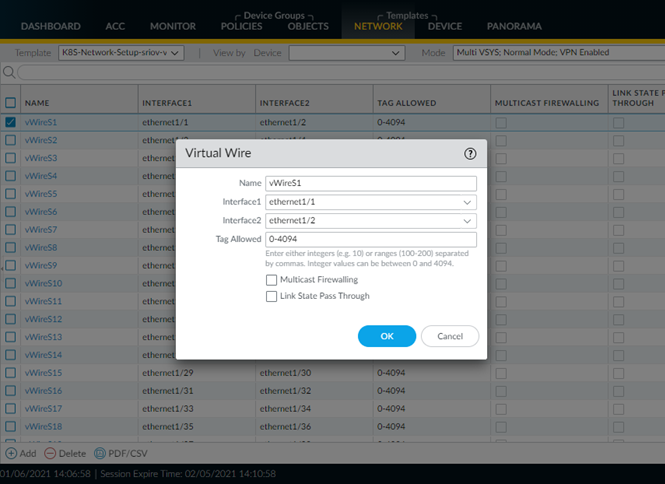Confirm with the OK button
The width and height of the screenshot is (665, 484).
click(386, 336)
